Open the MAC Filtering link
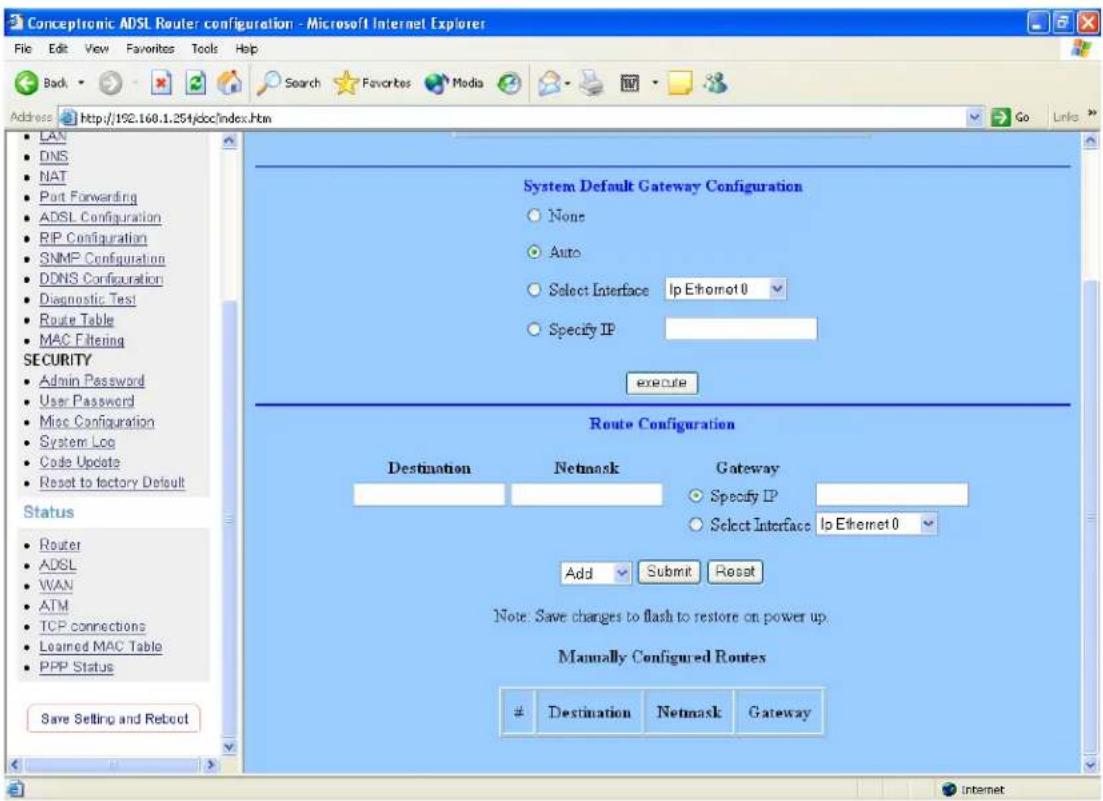Viewport: 1103px width, 801px height. coord(82,340)
